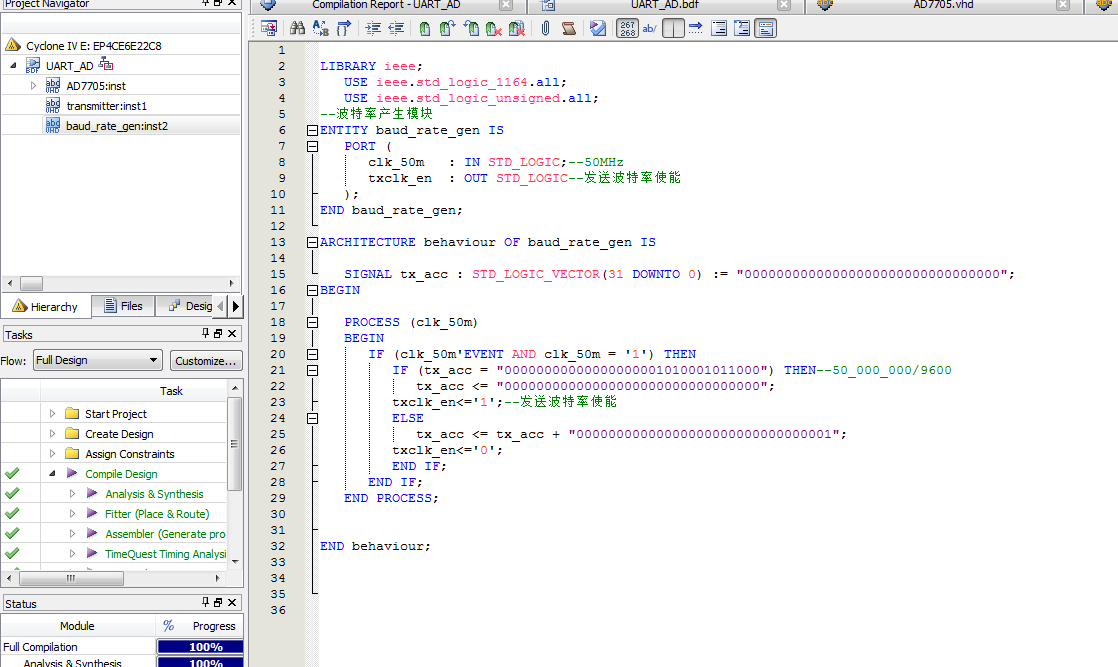This screenshot has height=667, width=1118.
Task: Expand the AD7705:inst hierarchy node
Action: [x=34, y=86]
